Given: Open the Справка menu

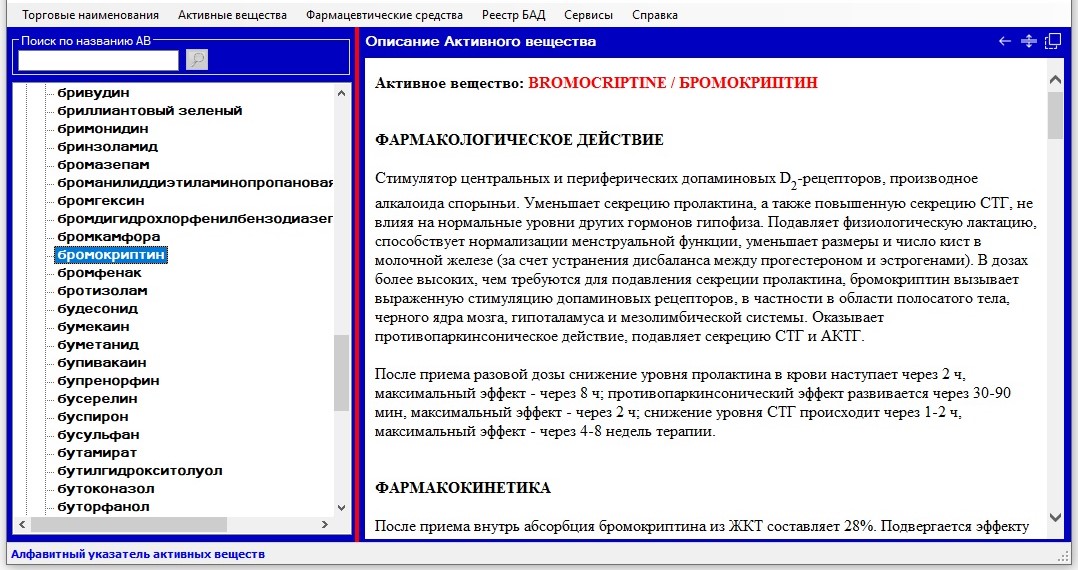Looking at the screenshot, I should pyautogui.click(x=655, y=15).
